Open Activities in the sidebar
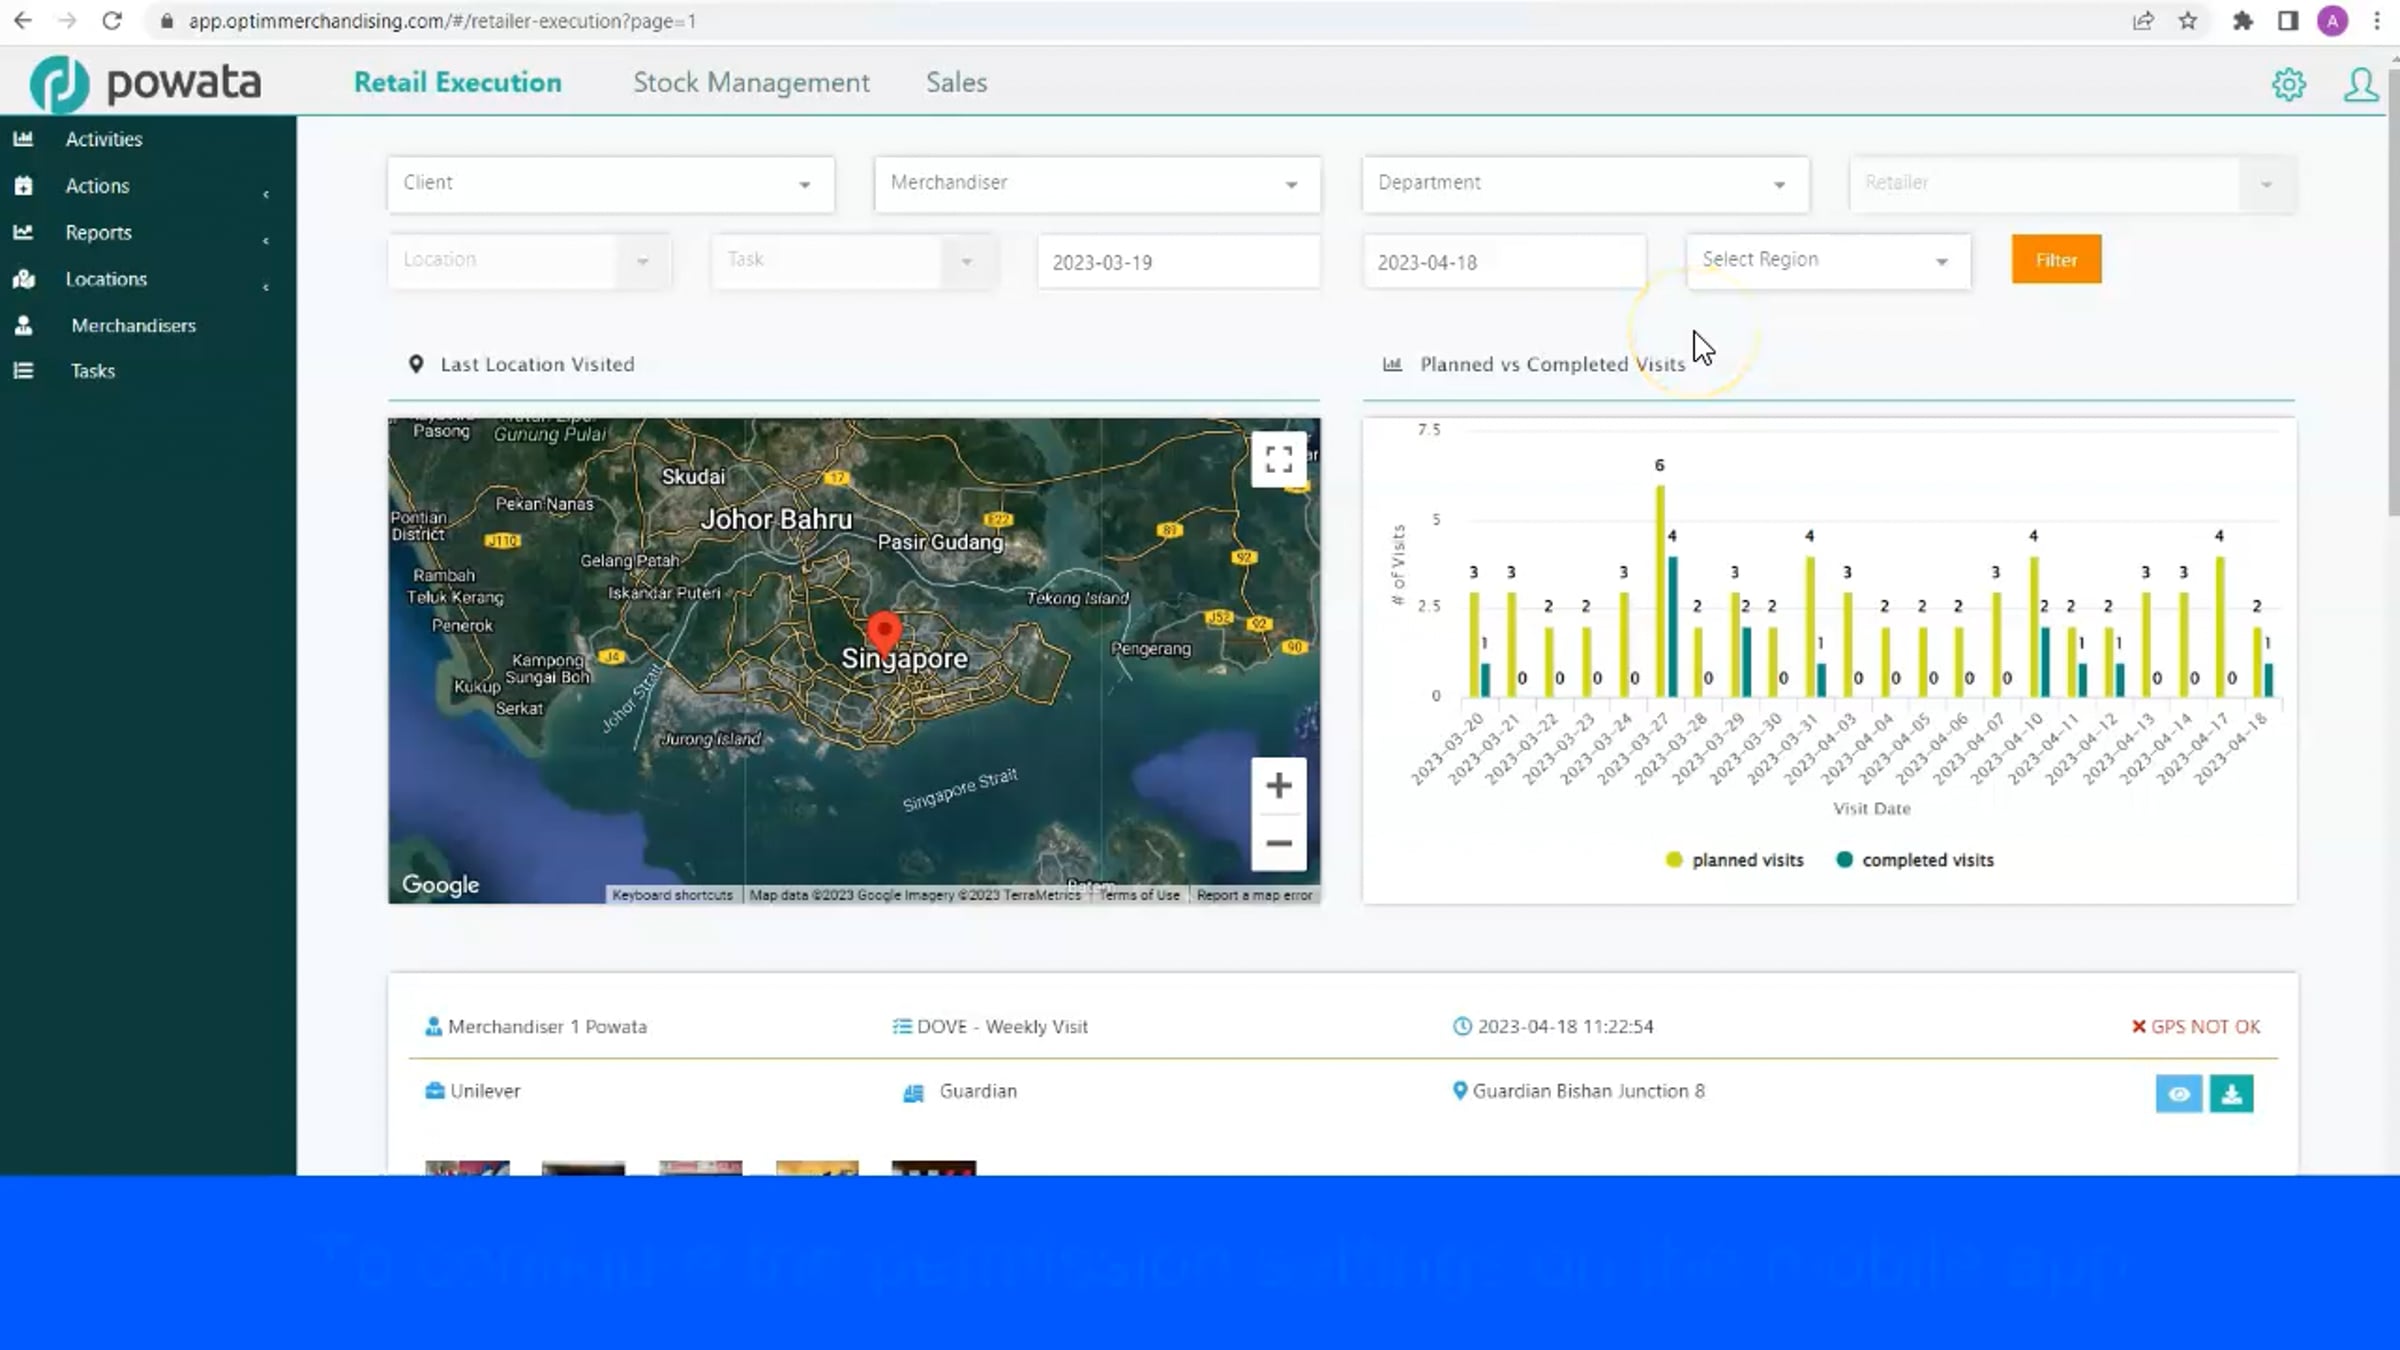This screenshot has height=1350, width=2400. [x=104, y=139]
